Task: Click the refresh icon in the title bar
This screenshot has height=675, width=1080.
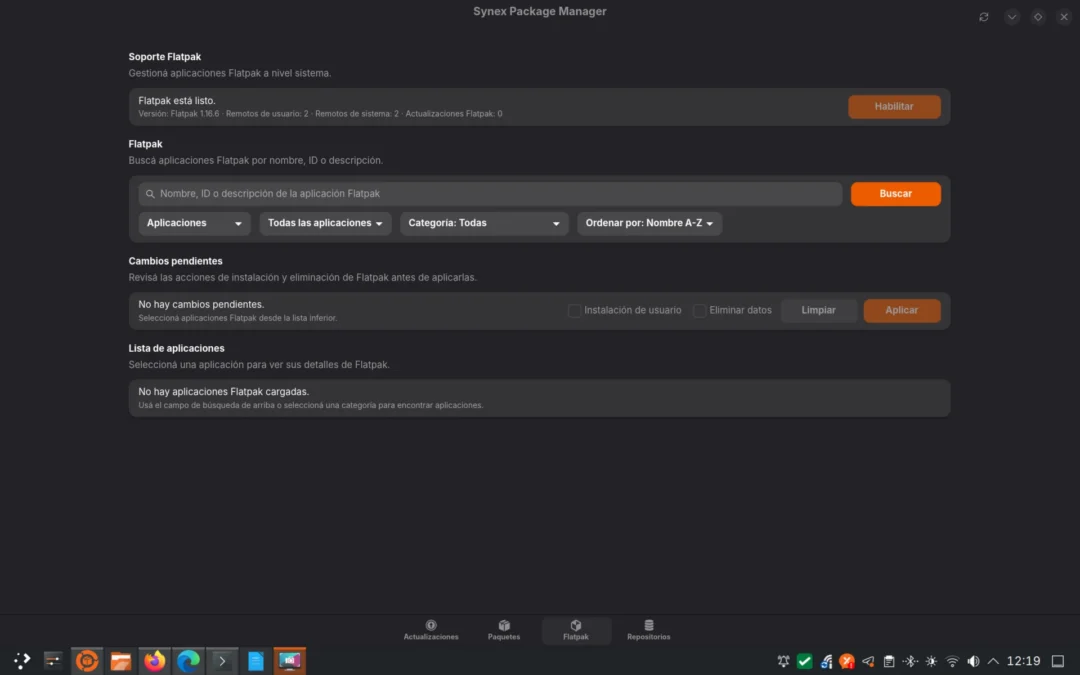Action: (984, 17)
